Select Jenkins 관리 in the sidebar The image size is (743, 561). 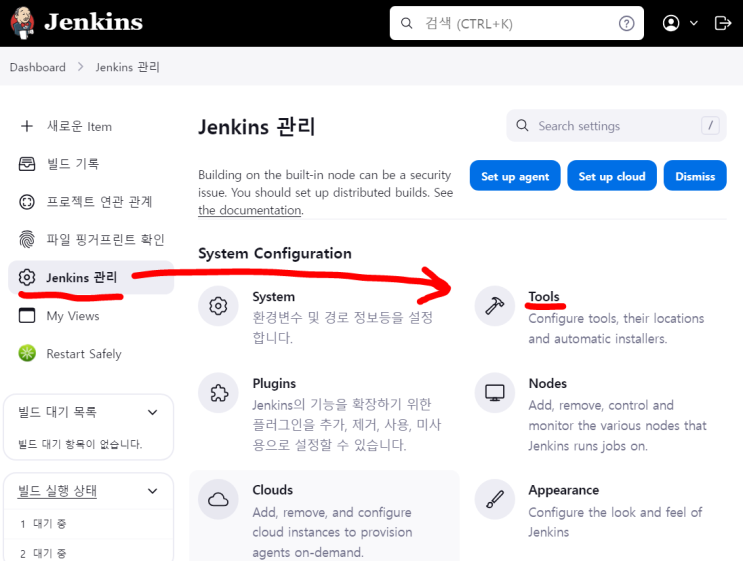coord(91,277)
